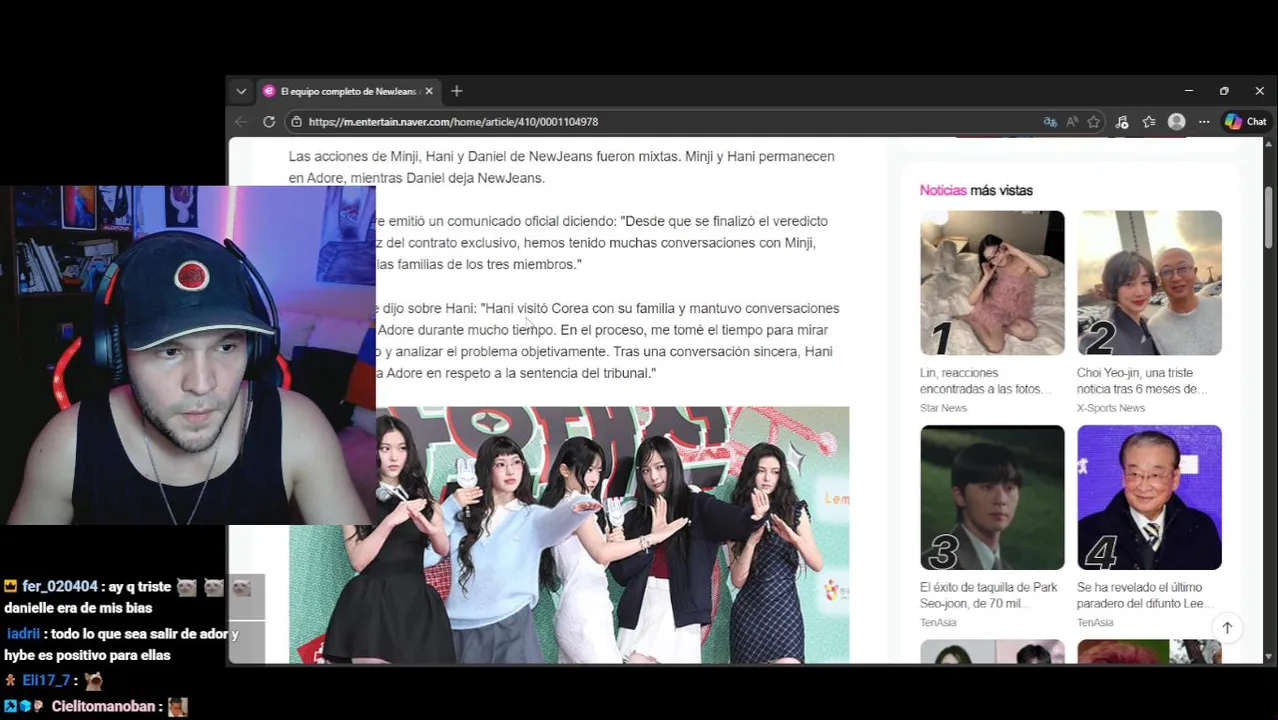
Task: Open the media control icon
Action: 1122,122
